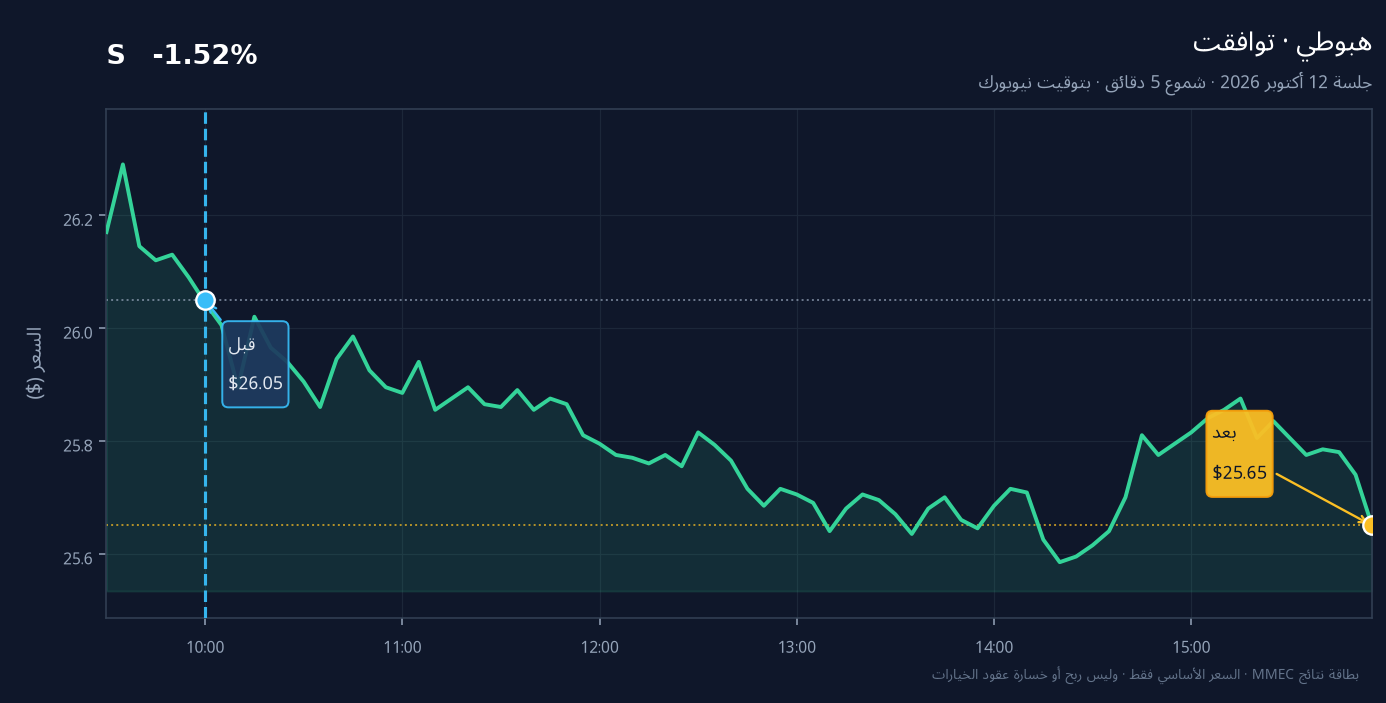Click the y-axis title "السعر ($)"
Image resolution: width=1386 pixels, height=703 pixels.
click(x=35, y=363)
